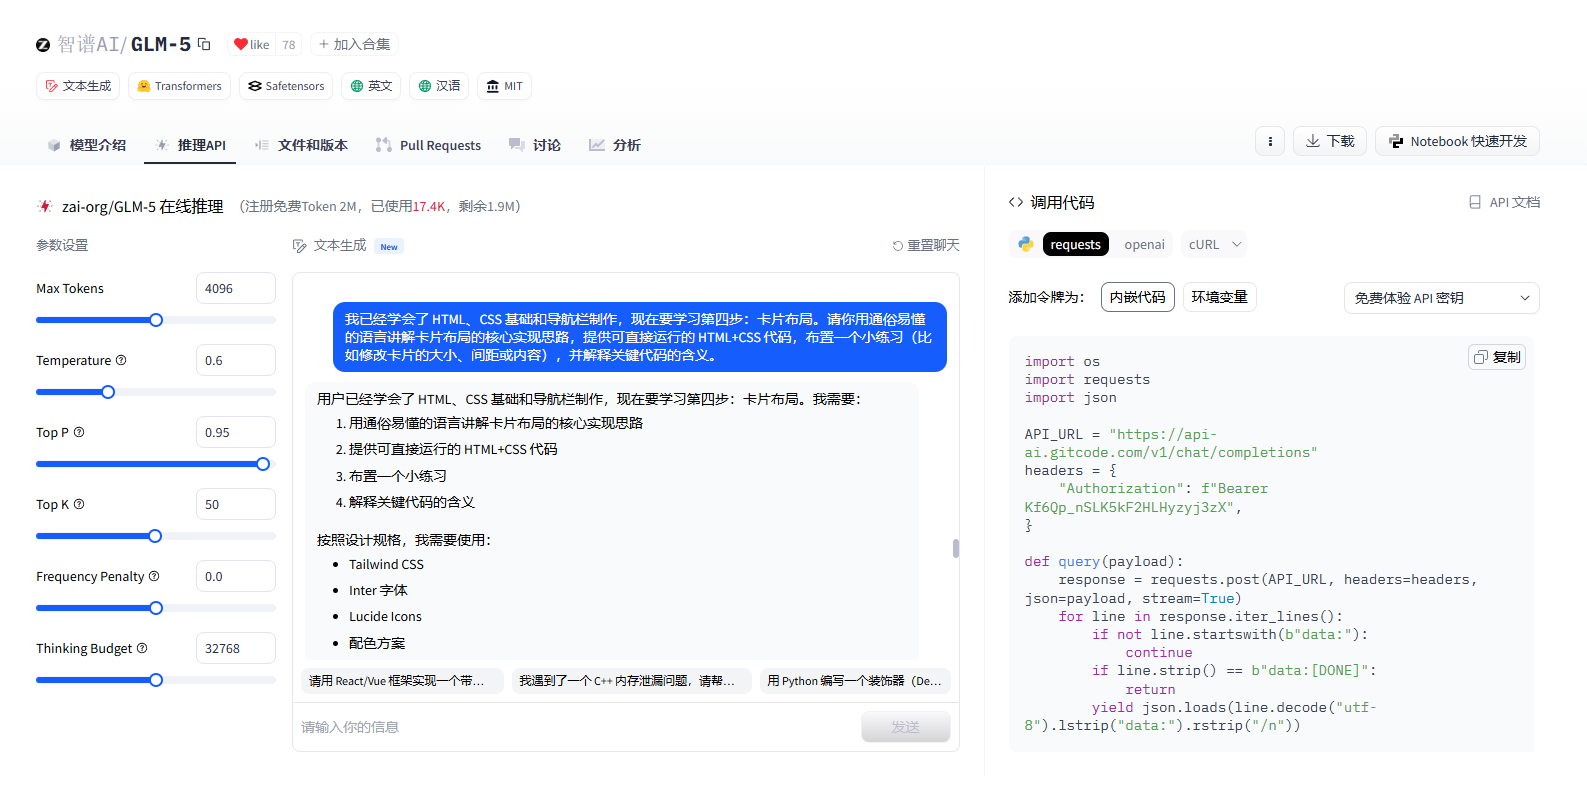Click the zai-org/GLM-5 在线推理 logo icon
This screenshot has height=790, width=1587.
tap(45, 206)
